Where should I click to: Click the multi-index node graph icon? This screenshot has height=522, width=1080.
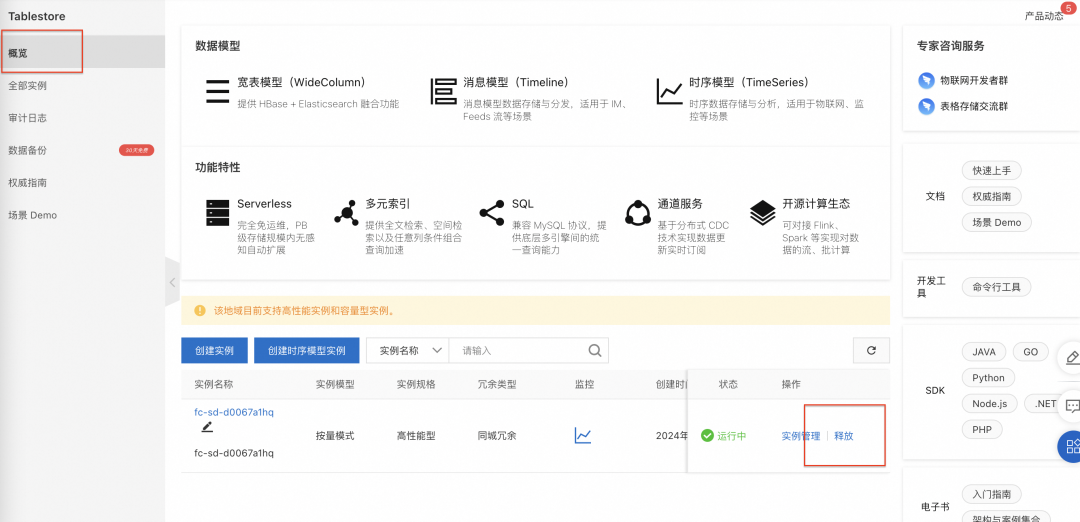pyautogui.click(x=346, y=213)
